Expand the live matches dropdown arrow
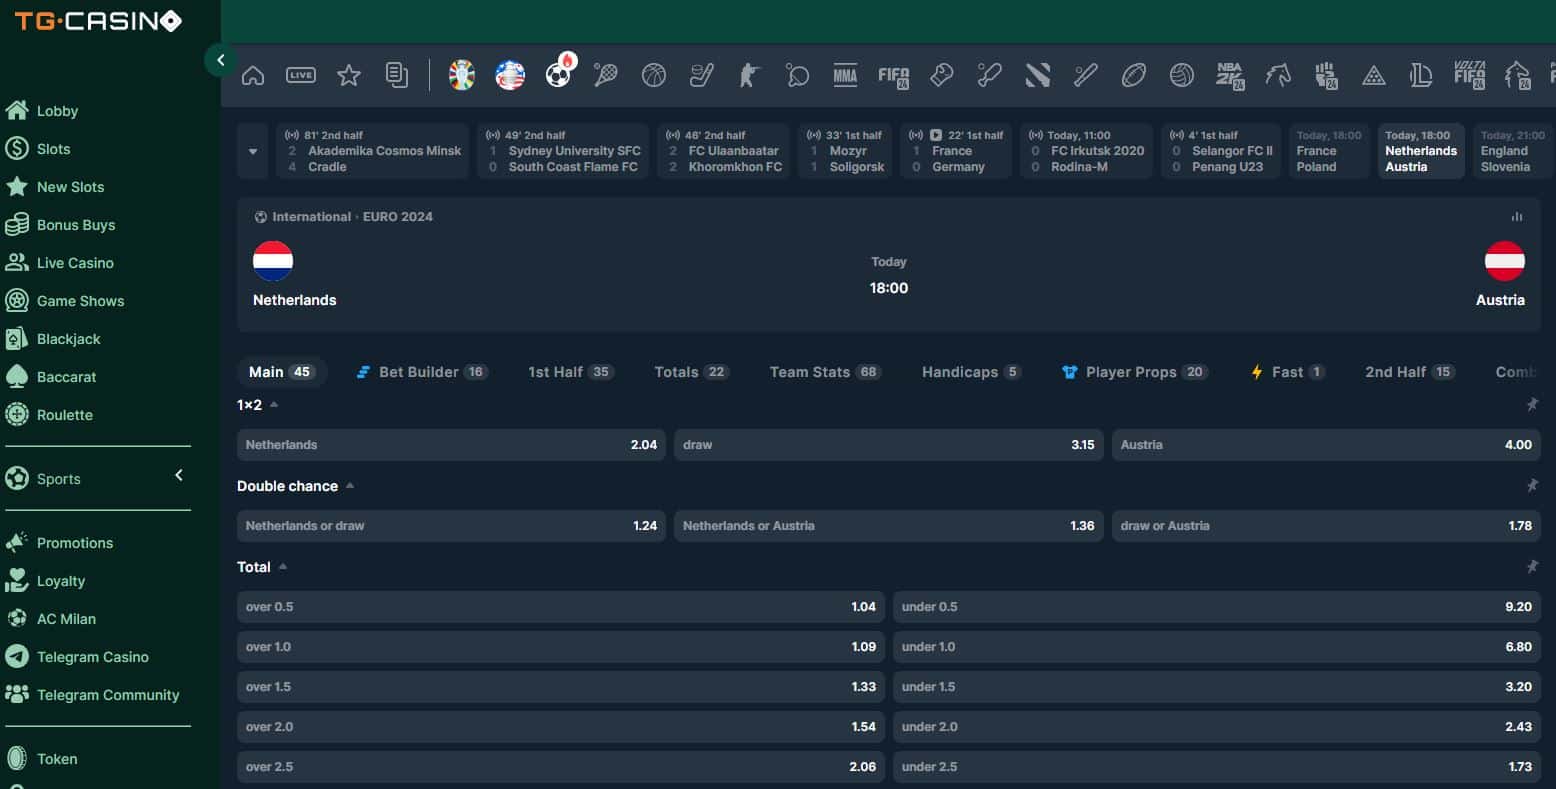 tap(253, 152)
